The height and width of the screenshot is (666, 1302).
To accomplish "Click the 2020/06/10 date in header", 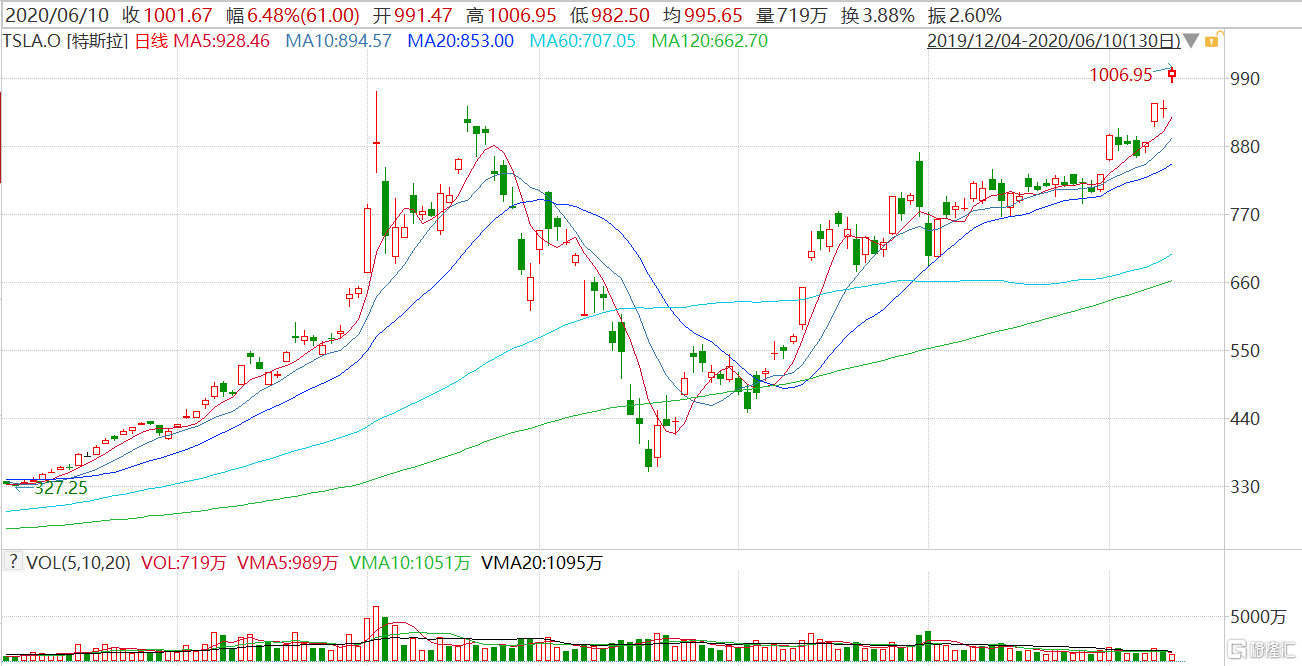I will (x=58, y=15).
